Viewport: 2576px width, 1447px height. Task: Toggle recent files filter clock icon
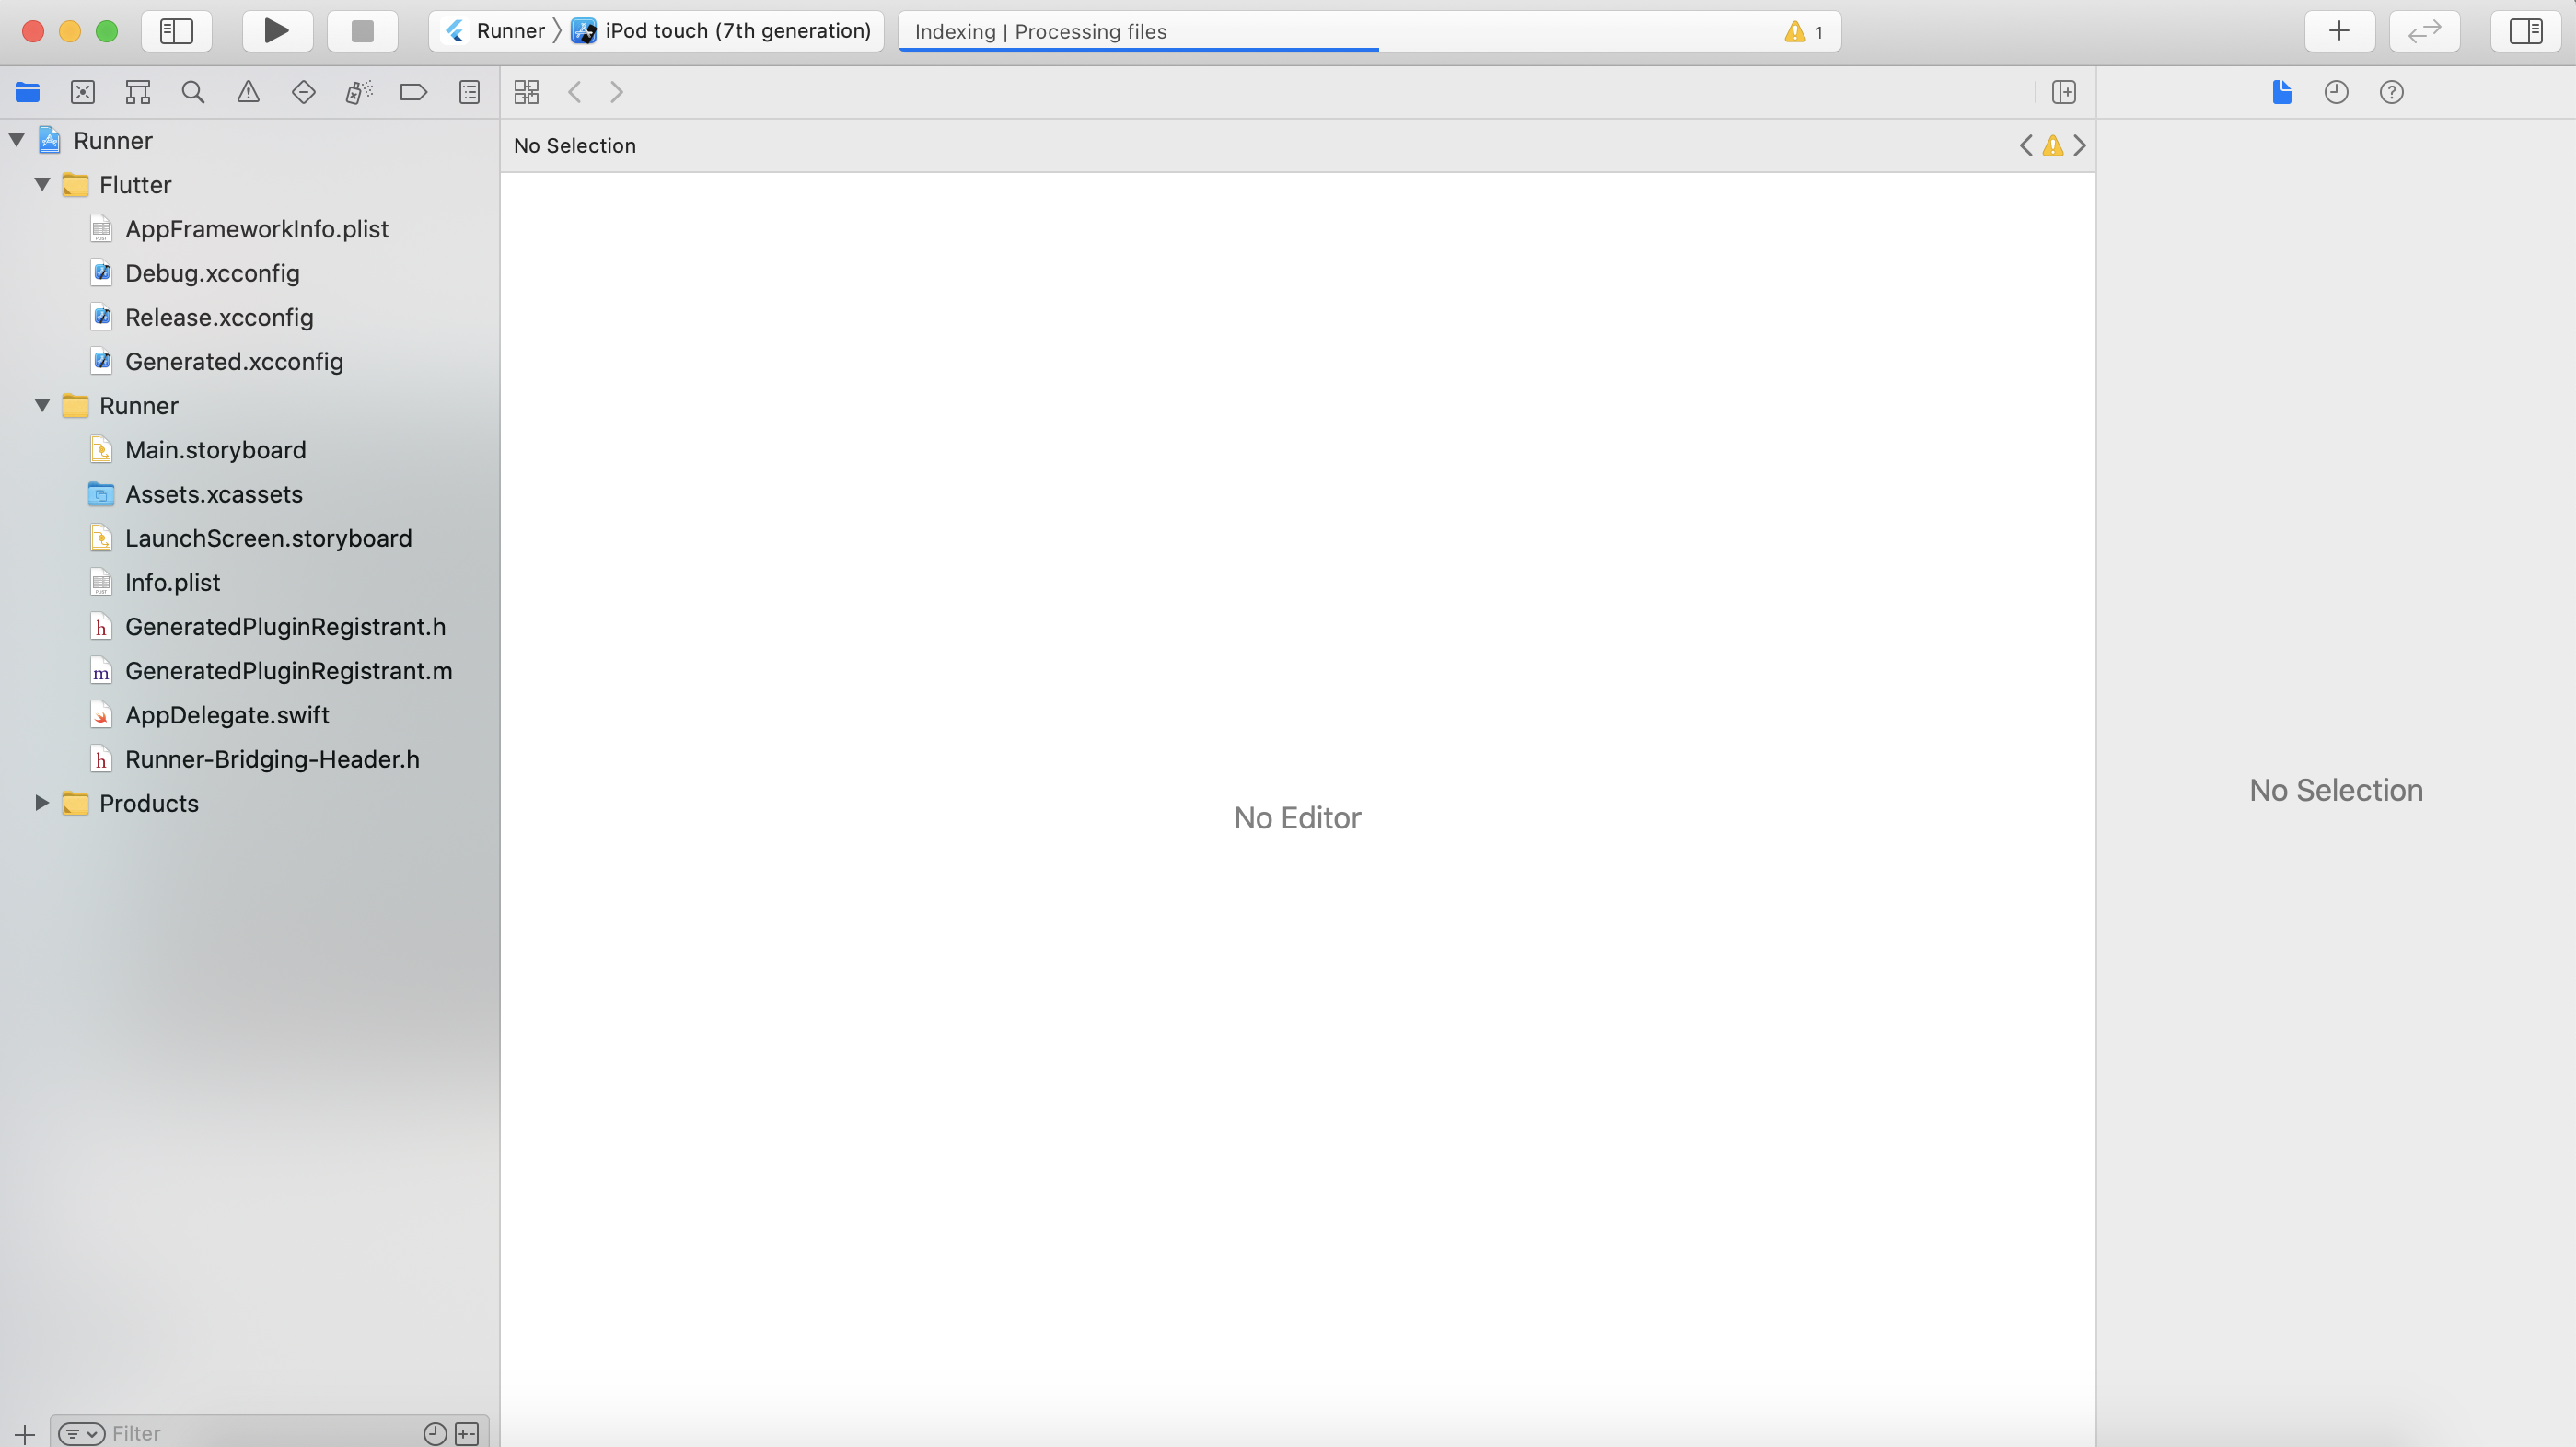[434, 1433]
